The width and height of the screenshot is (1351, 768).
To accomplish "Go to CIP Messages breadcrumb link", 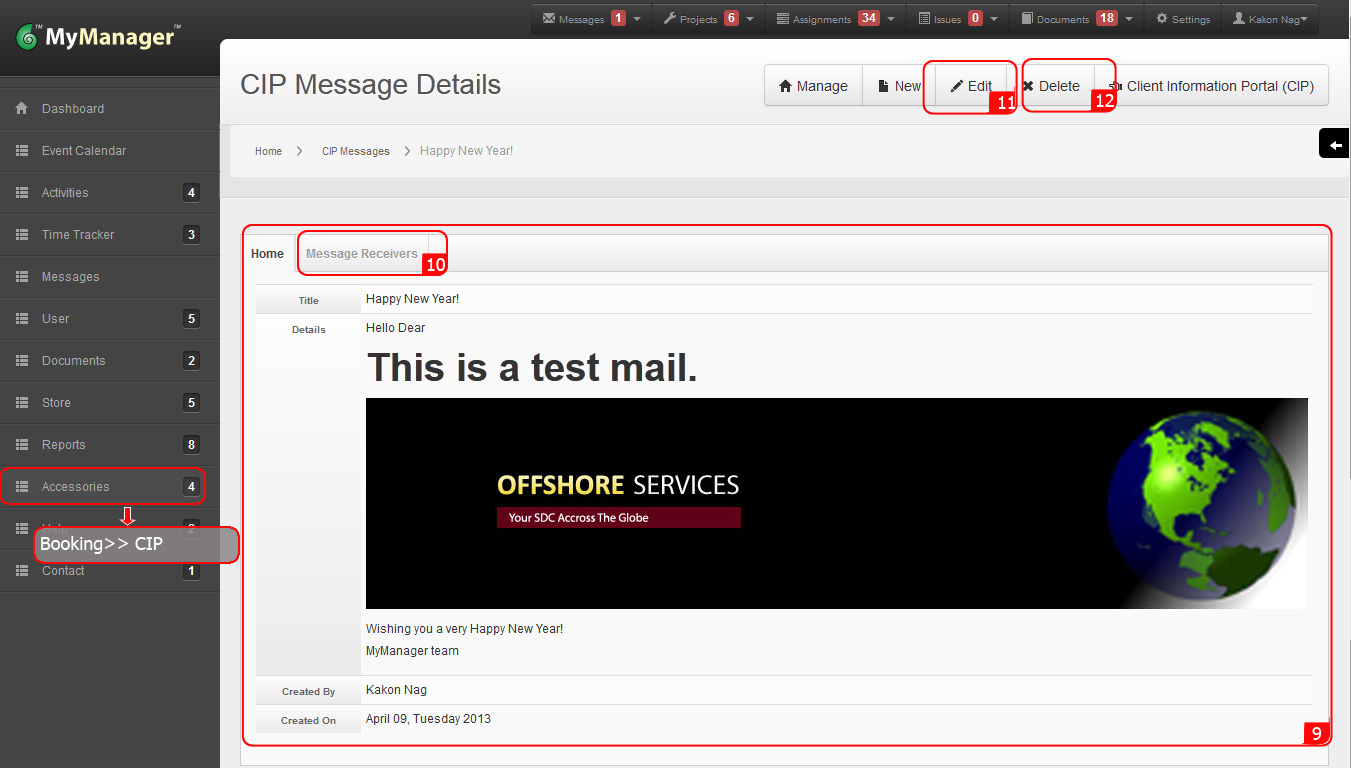I will click(355, 151).
